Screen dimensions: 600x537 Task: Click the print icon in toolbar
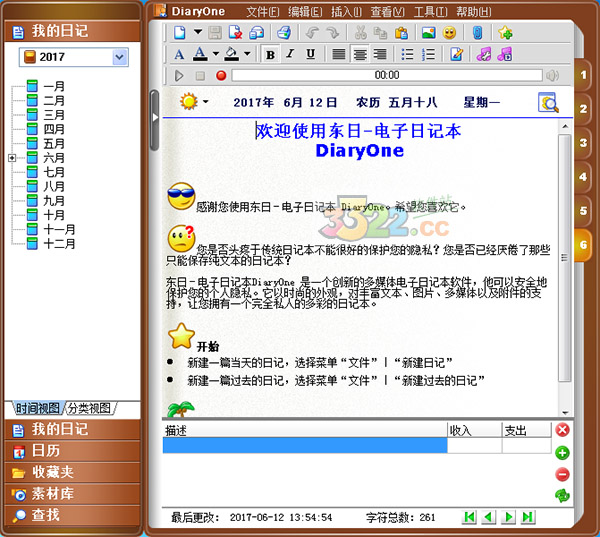(x=283, y=33)
